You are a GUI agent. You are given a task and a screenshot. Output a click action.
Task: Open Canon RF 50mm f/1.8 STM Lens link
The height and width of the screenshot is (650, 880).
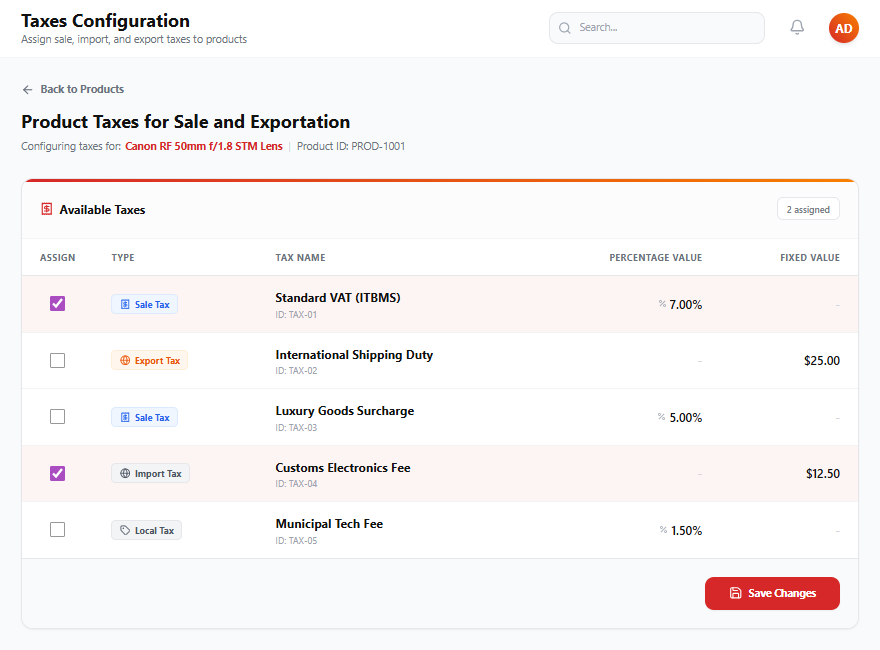click(204, 146)
